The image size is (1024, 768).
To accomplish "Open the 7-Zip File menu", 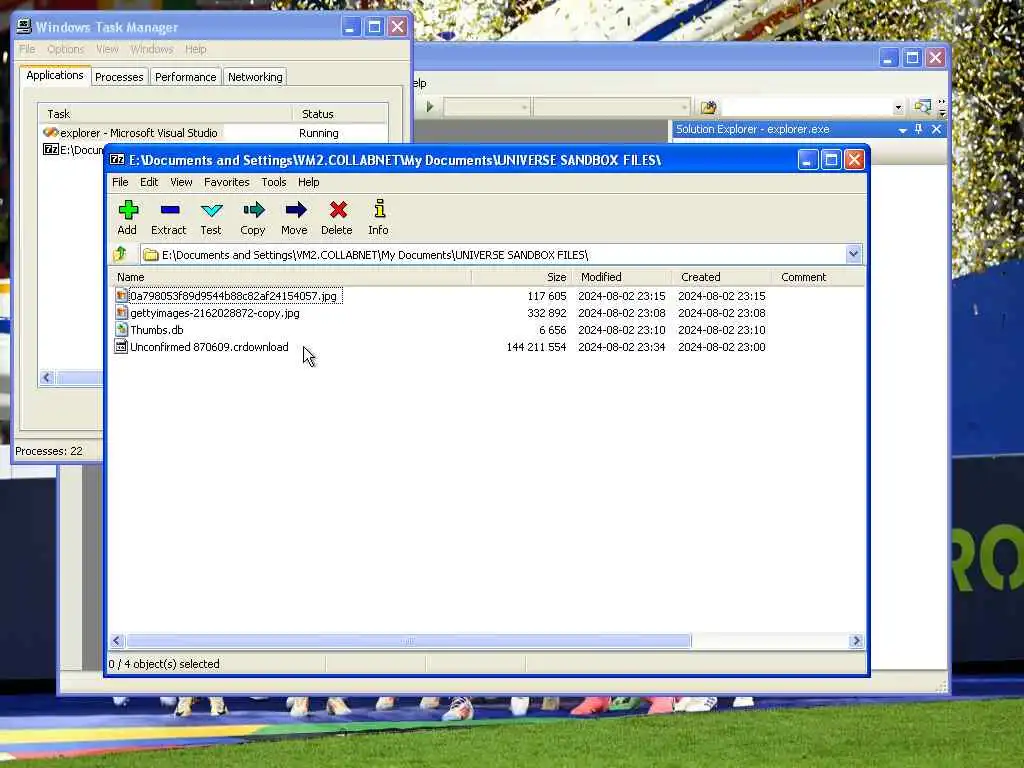I will tap(120, 182).
